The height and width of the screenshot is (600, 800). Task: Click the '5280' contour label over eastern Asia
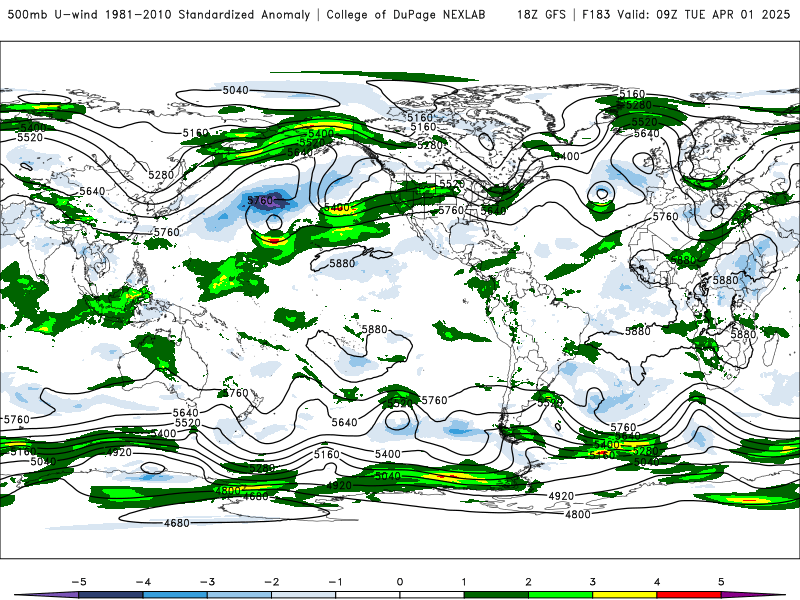click(161, 175)
